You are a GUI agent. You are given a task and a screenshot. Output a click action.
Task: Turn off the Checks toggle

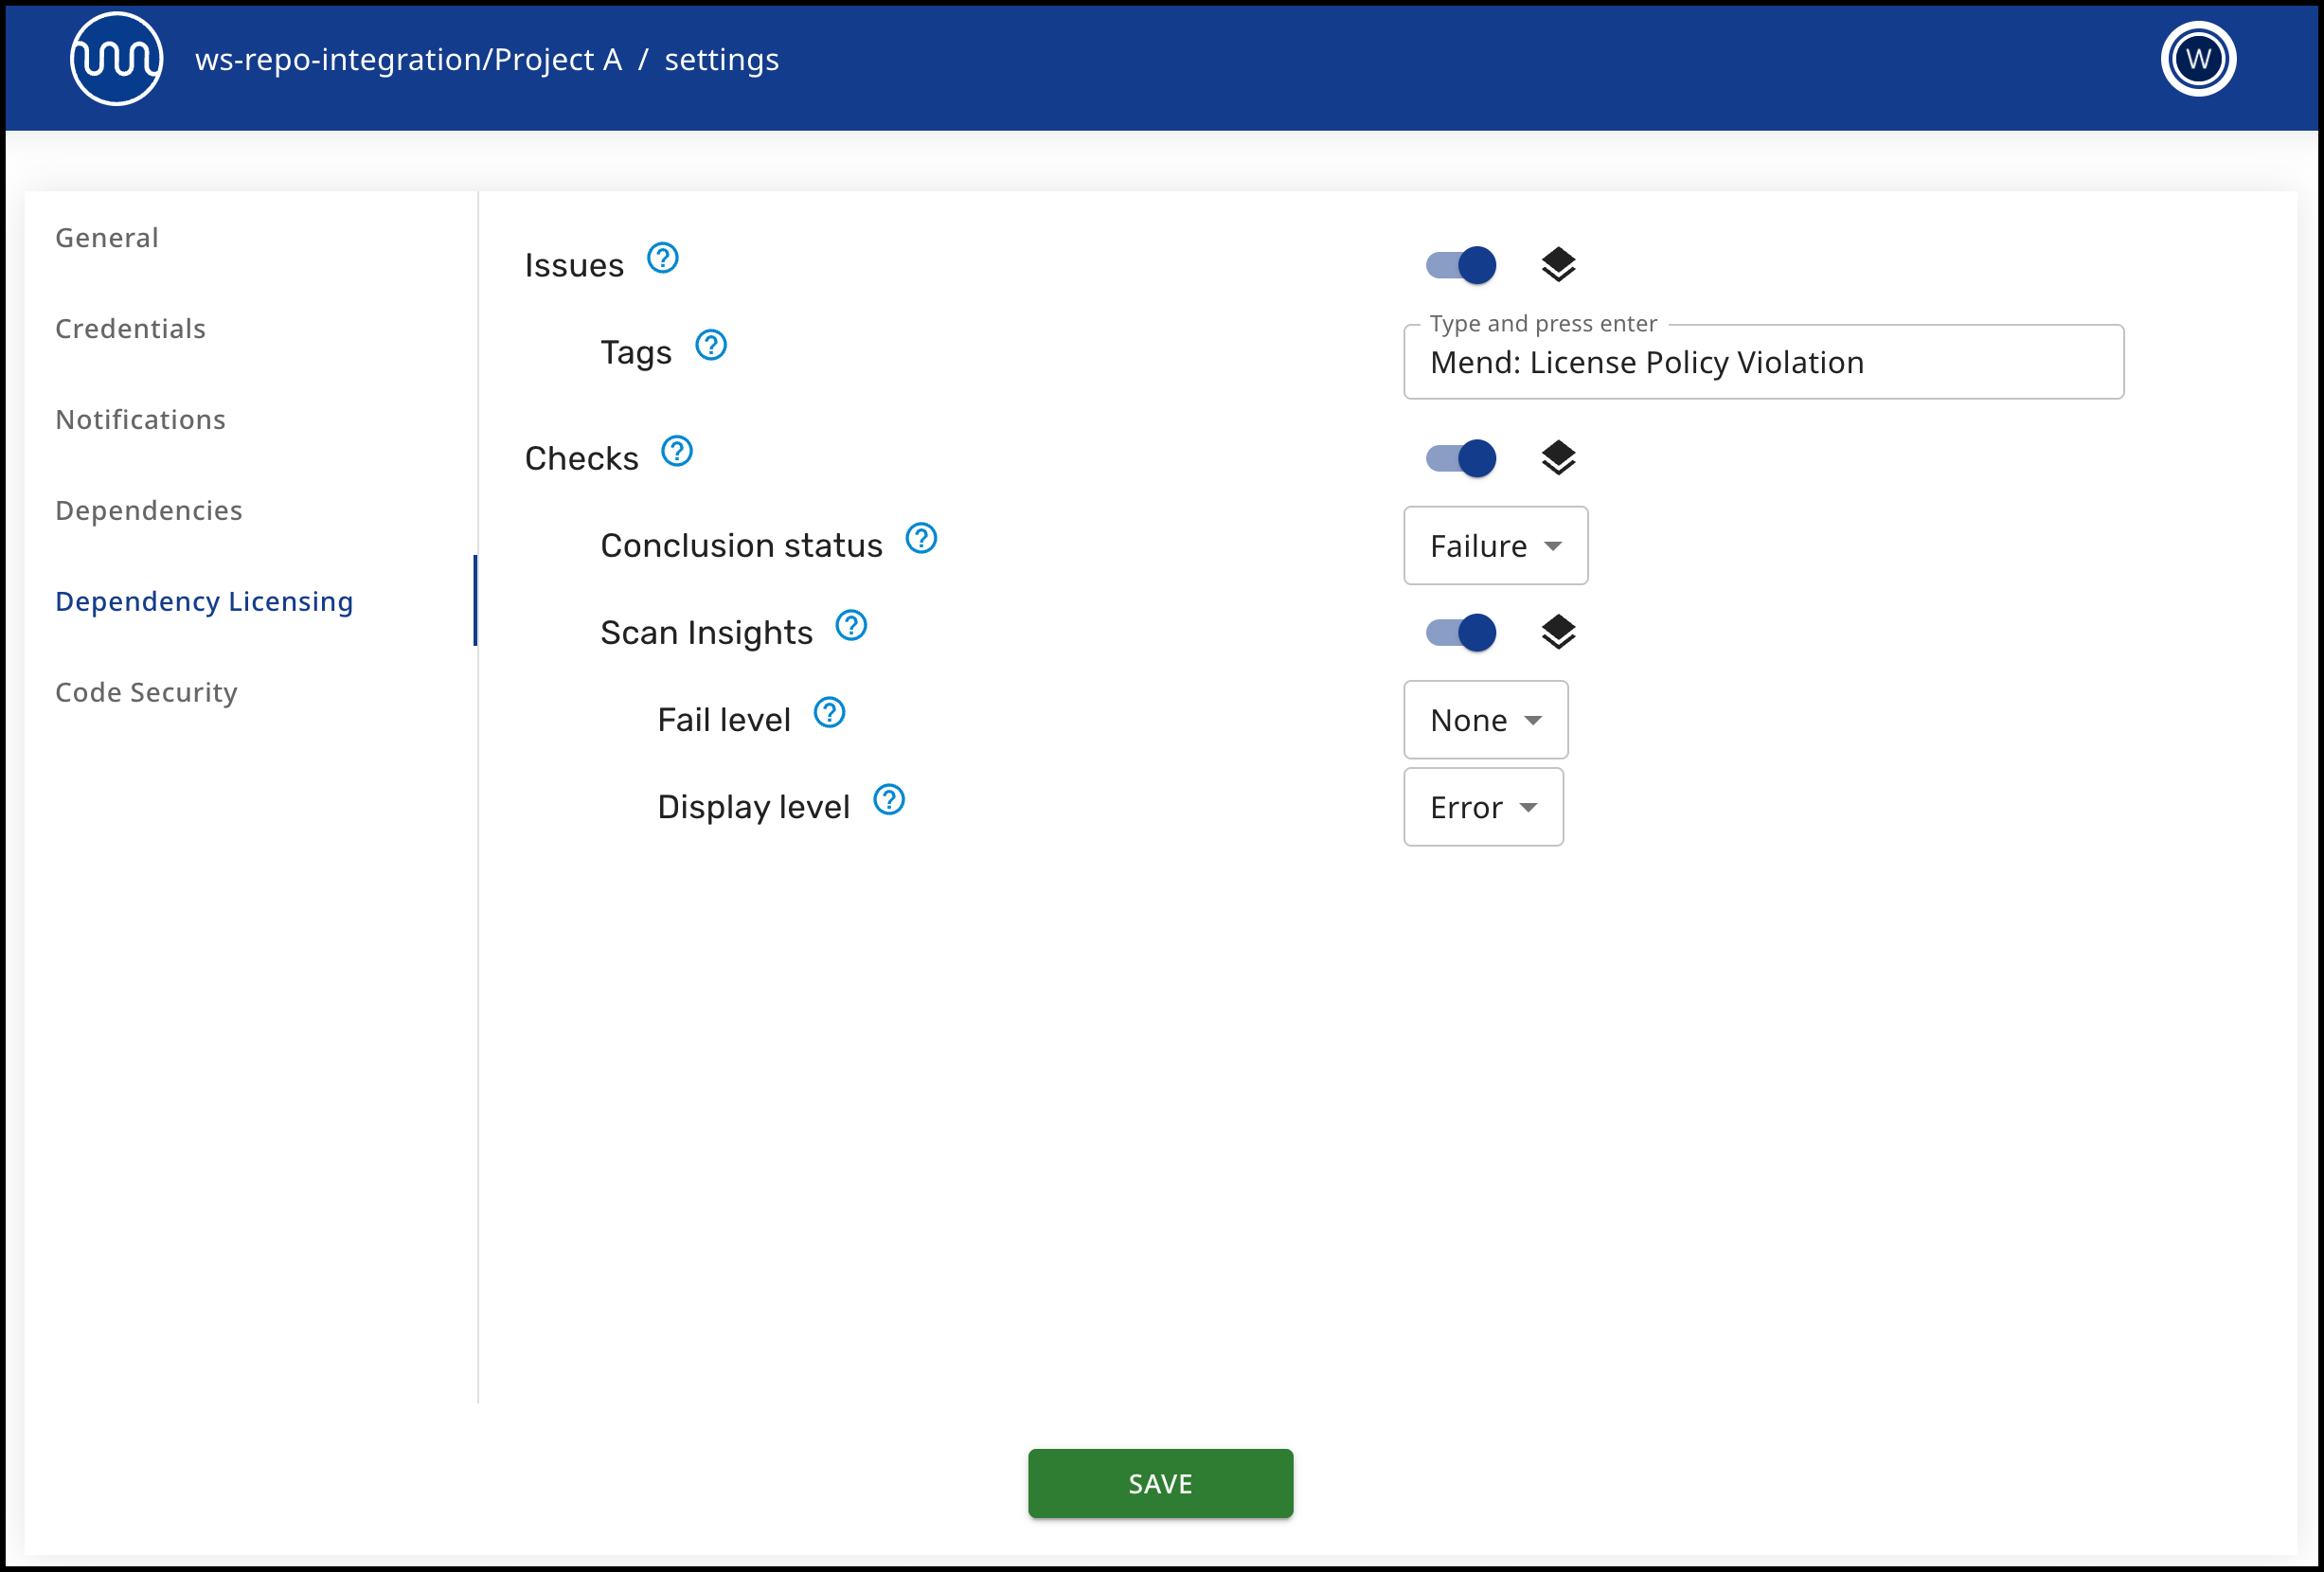click(1461, 458)
